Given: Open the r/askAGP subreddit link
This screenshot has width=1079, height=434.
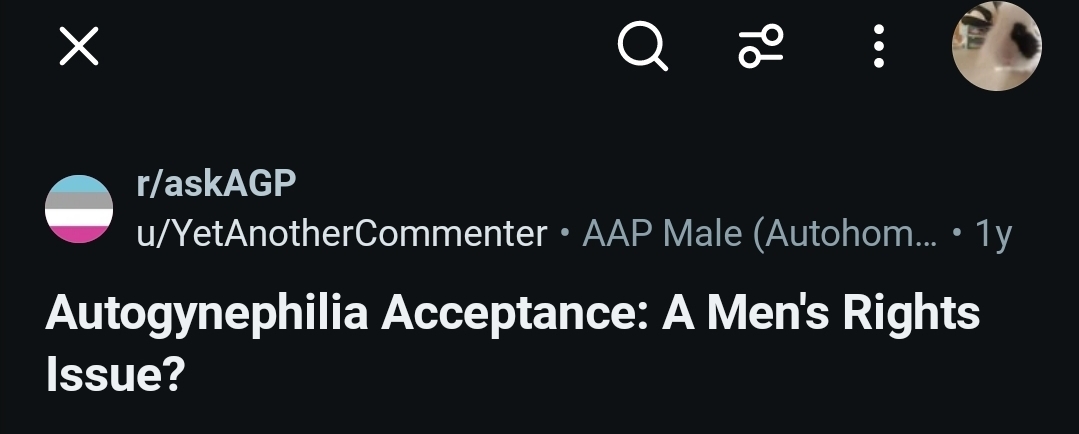Looking at the screenshot, I should [216, 184].
